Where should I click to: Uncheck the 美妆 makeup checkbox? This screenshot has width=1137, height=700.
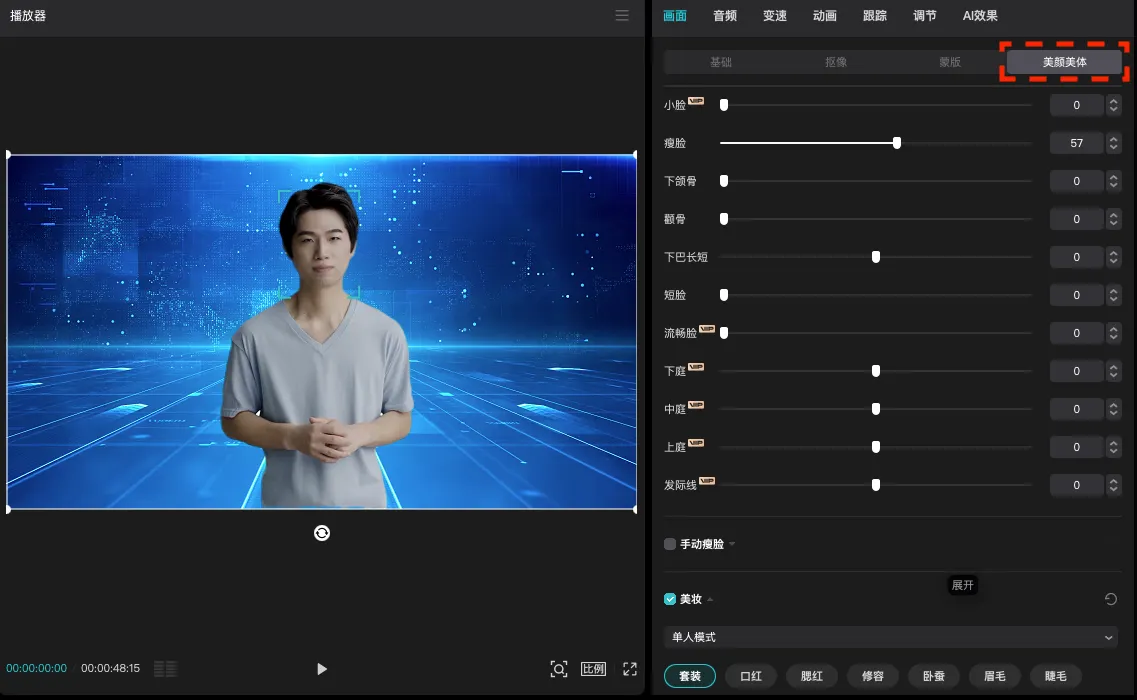click(670, 599)
